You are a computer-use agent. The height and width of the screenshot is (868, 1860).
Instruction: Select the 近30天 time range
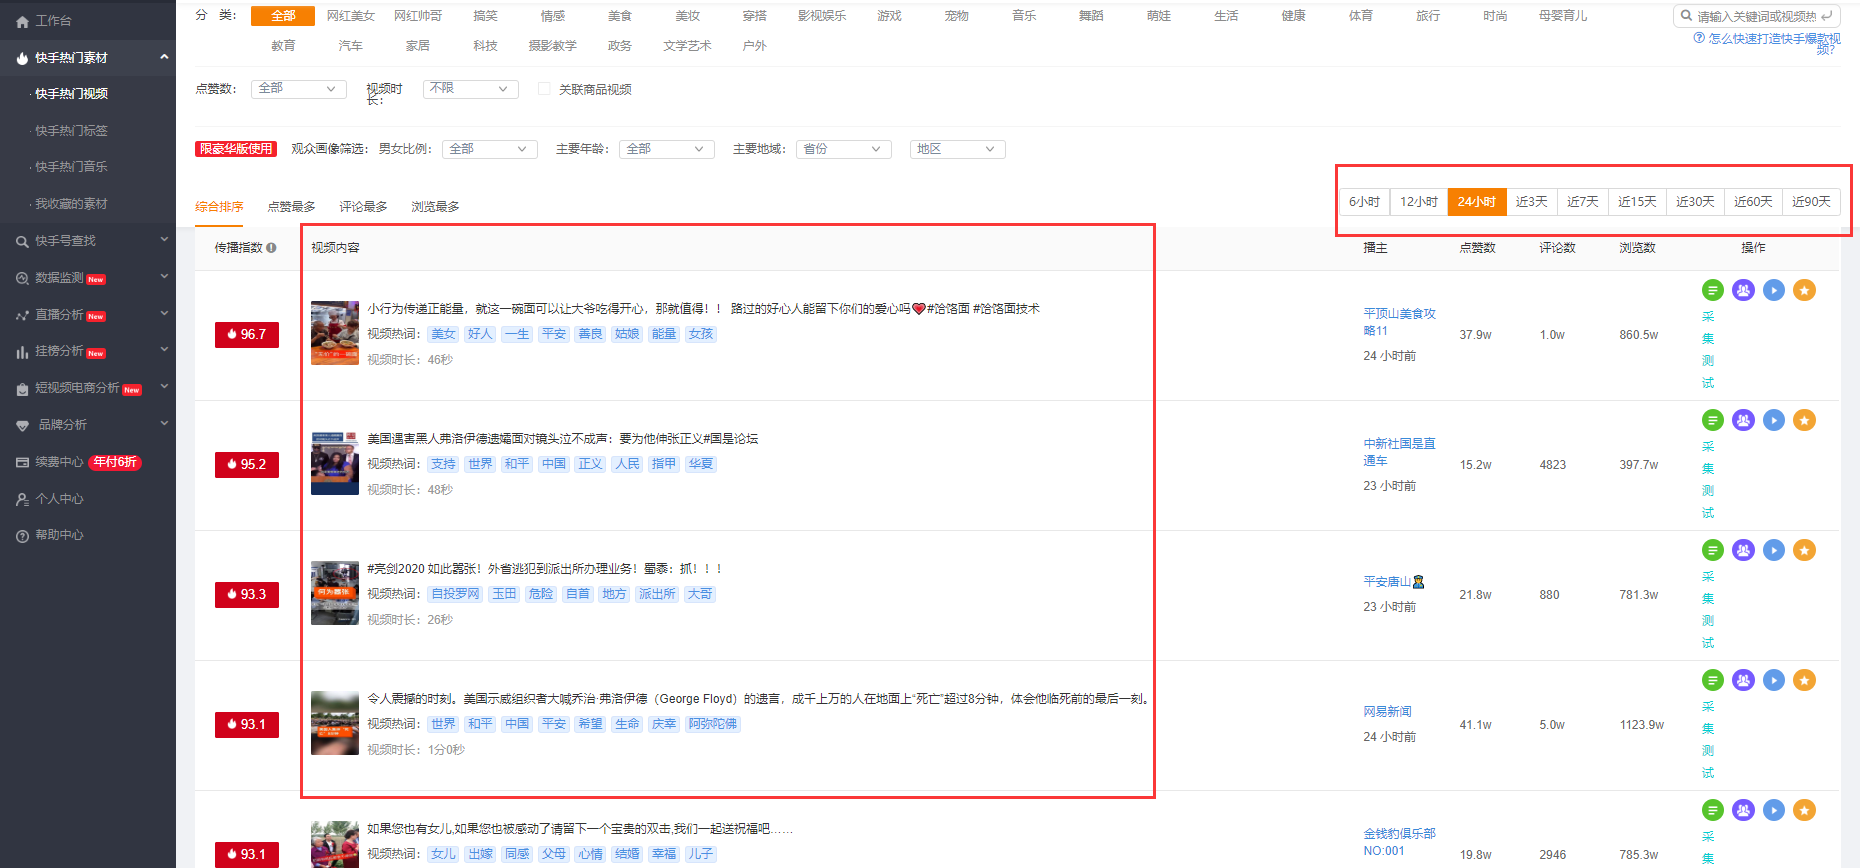click(x=1696, y=201)
